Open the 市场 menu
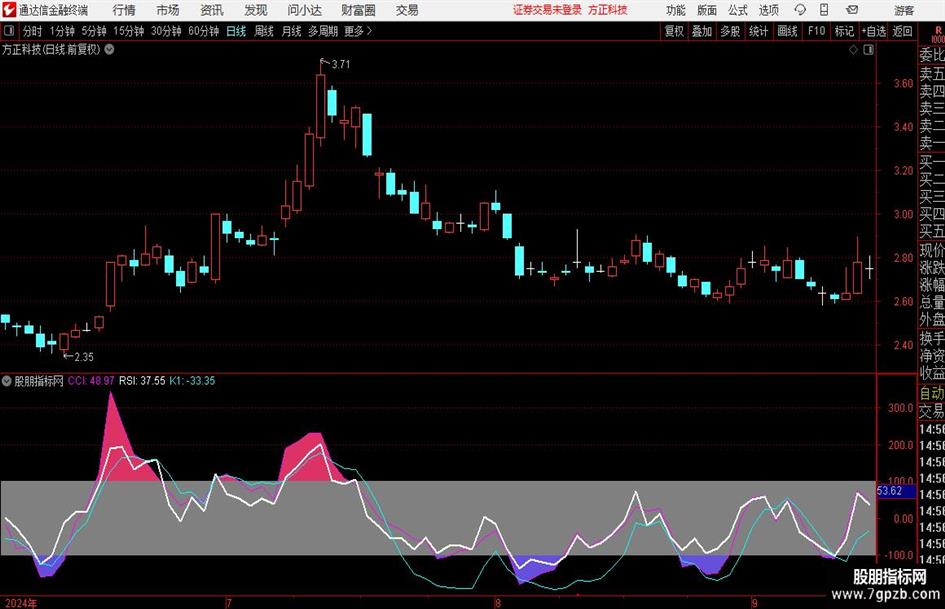Viewport: 945px width, 609px height. coord(168,10)
